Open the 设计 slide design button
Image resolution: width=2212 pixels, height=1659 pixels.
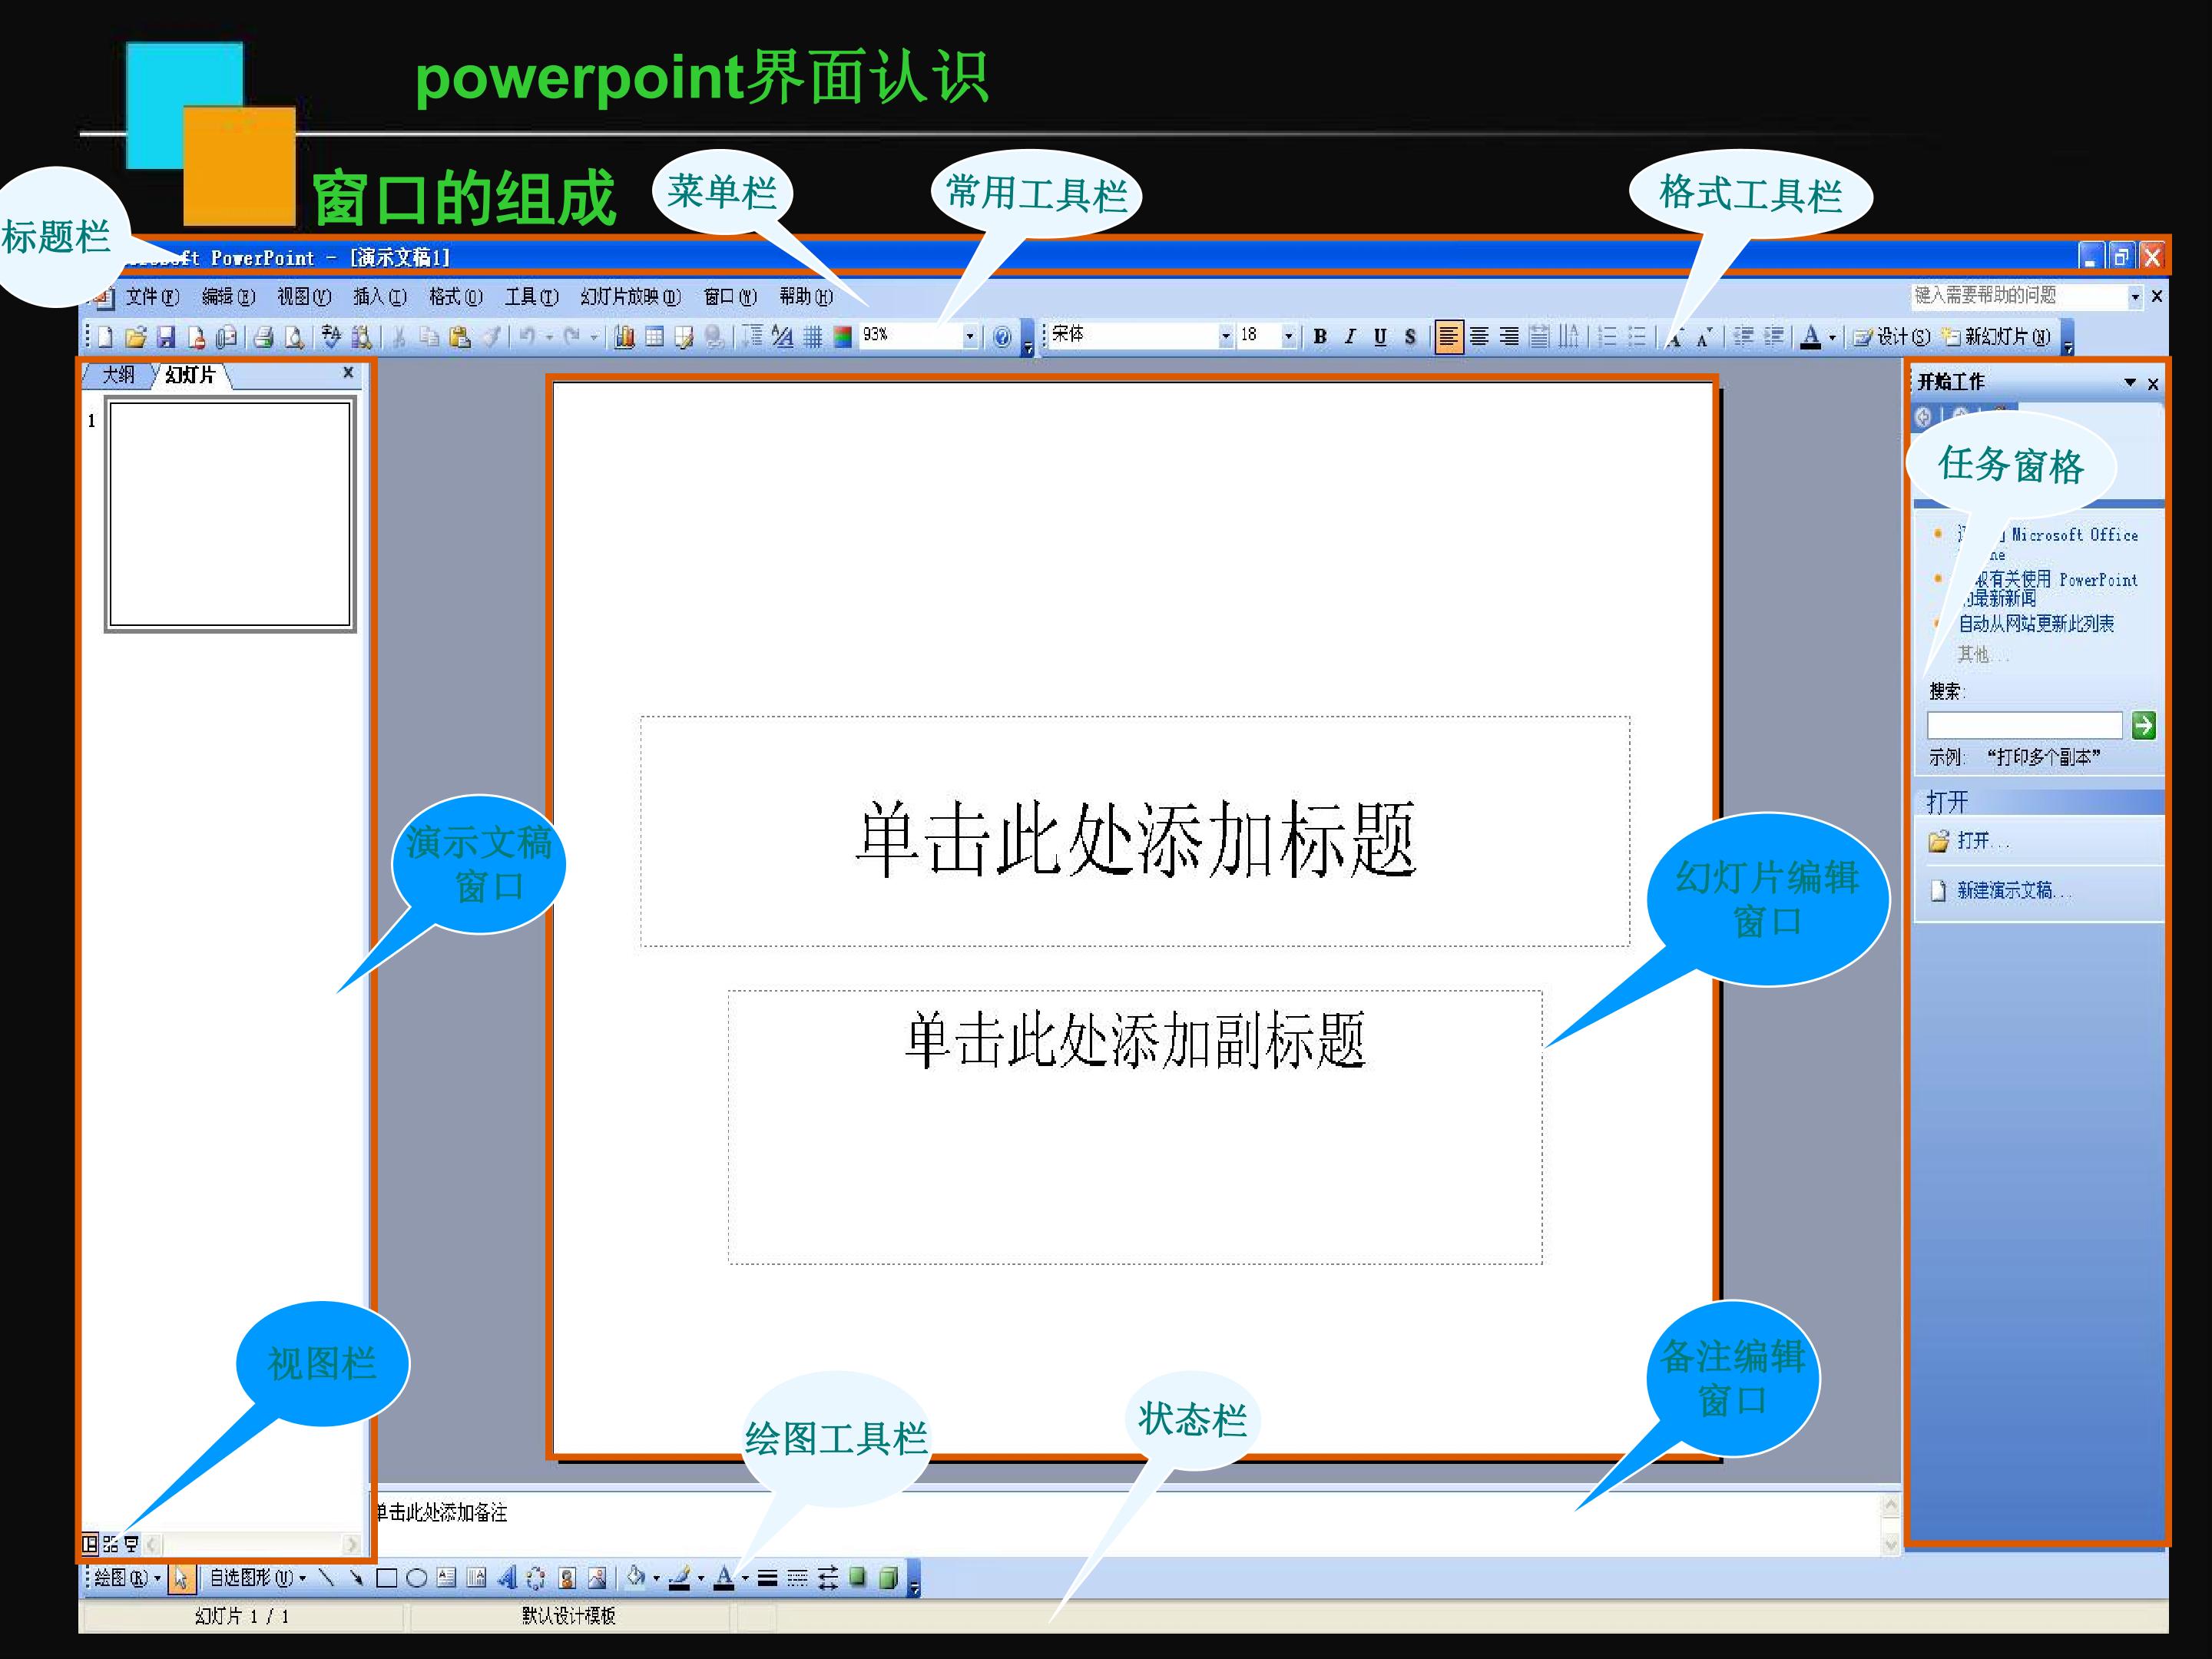pyautogui.click(x=1890, y=337)
